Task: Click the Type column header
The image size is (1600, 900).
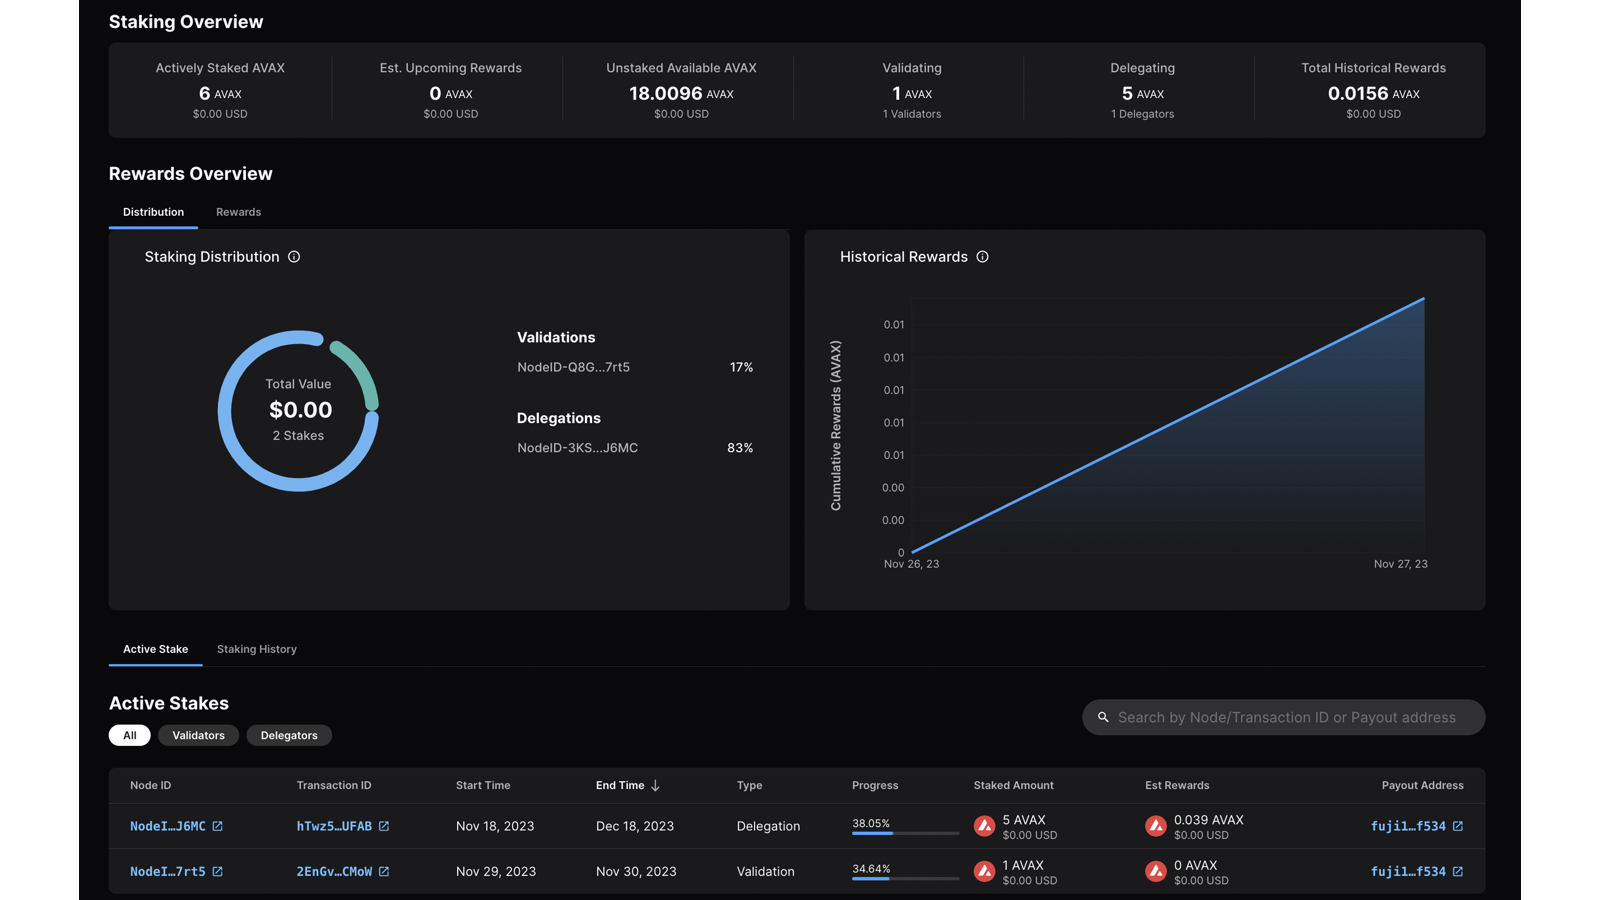Action: point(750,786)
